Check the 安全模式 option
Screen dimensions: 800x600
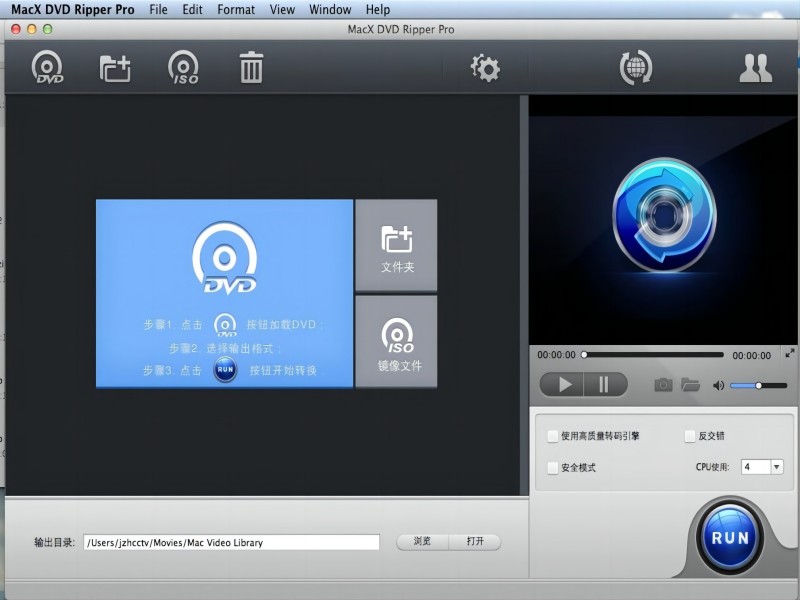[553, 468]
